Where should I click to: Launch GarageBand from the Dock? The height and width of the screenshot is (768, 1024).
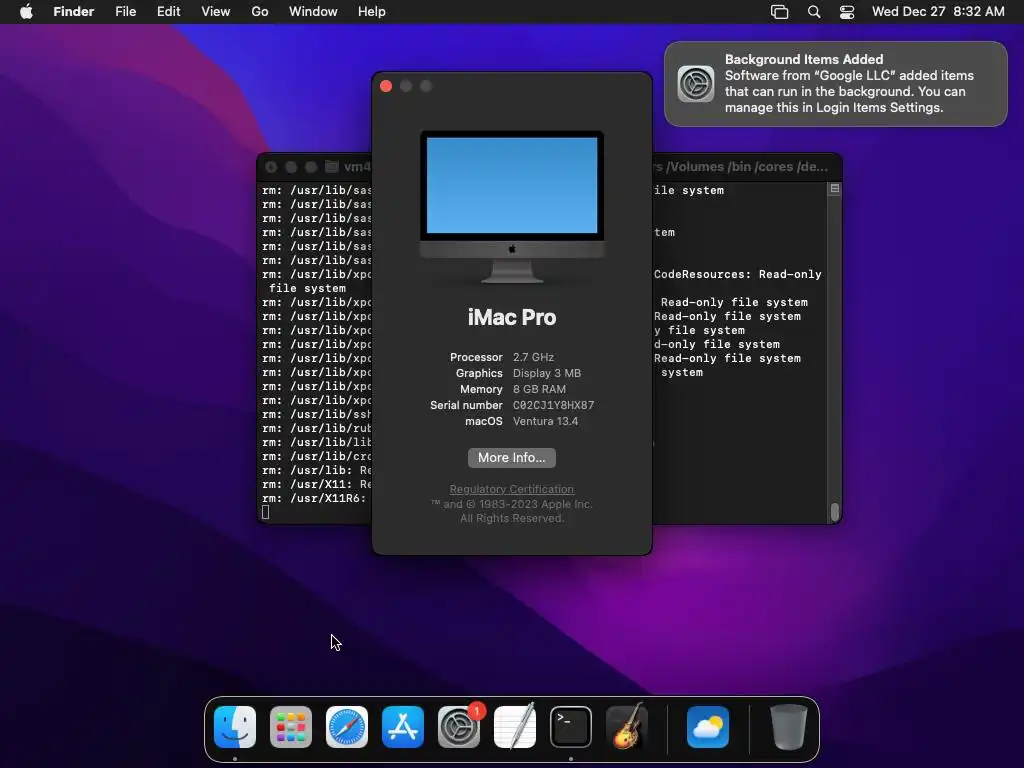(x=627, y=727)
